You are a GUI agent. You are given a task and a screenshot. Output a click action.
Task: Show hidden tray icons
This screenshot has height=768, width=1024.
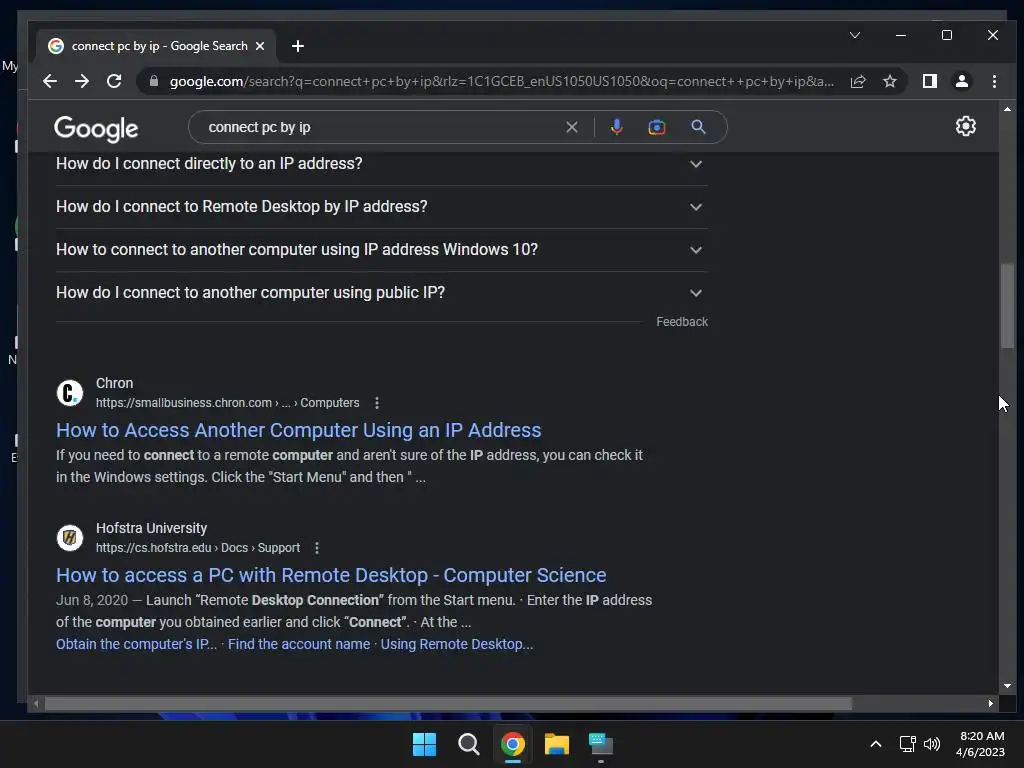pos(876,744)
